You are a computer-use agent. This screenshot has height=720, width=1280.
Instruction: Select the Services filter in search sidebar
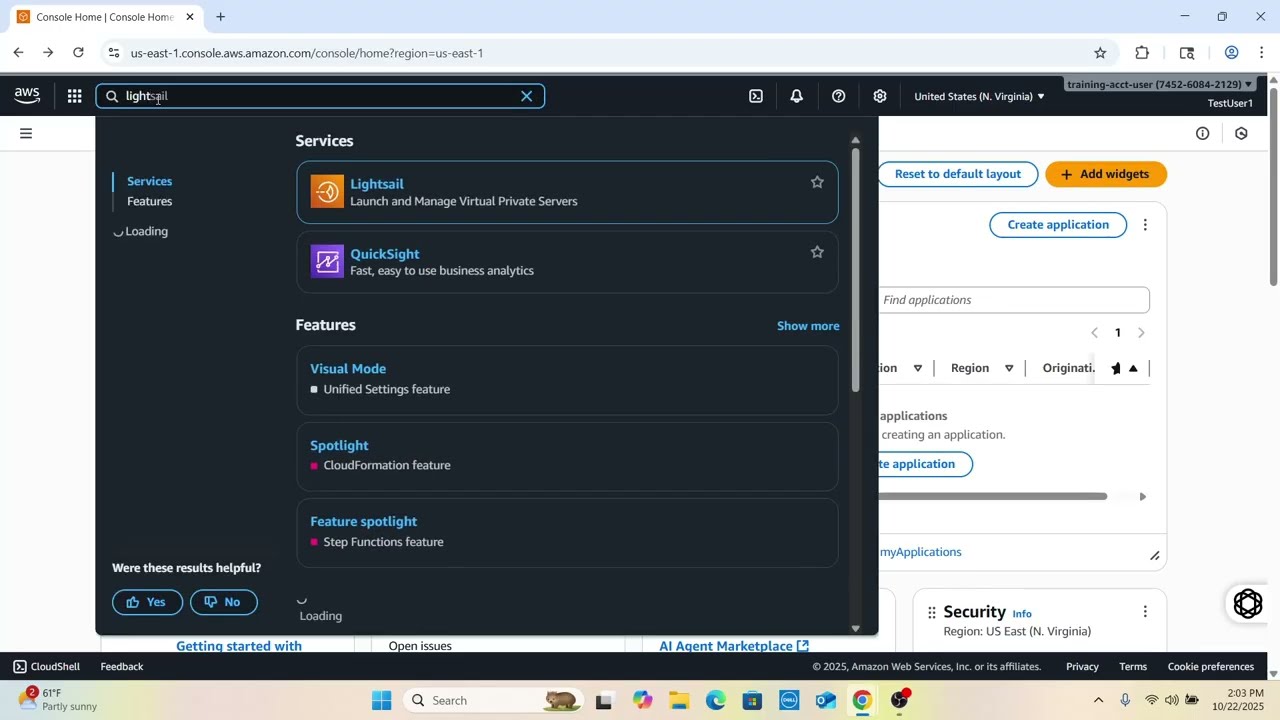[x=150, y=181]
